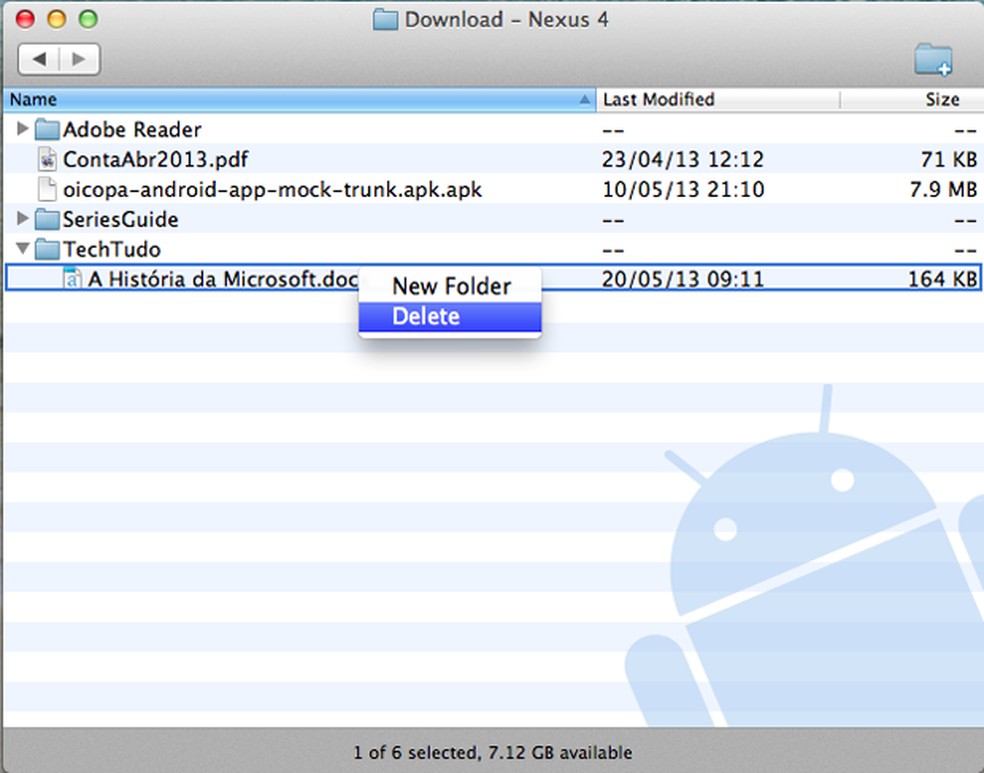Zoom the window with the green button

[x=88, y=19]
